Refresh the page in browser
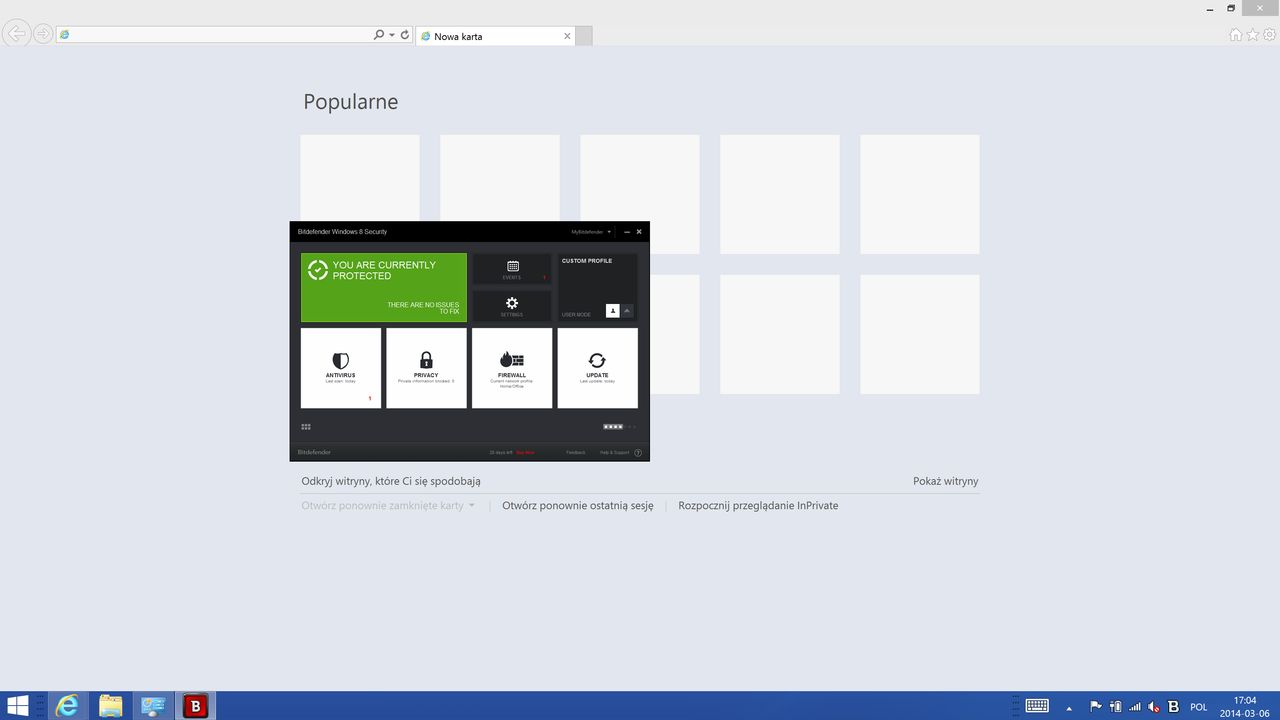1280x720 pixels. pyautogui.click(x=405, y=34)
